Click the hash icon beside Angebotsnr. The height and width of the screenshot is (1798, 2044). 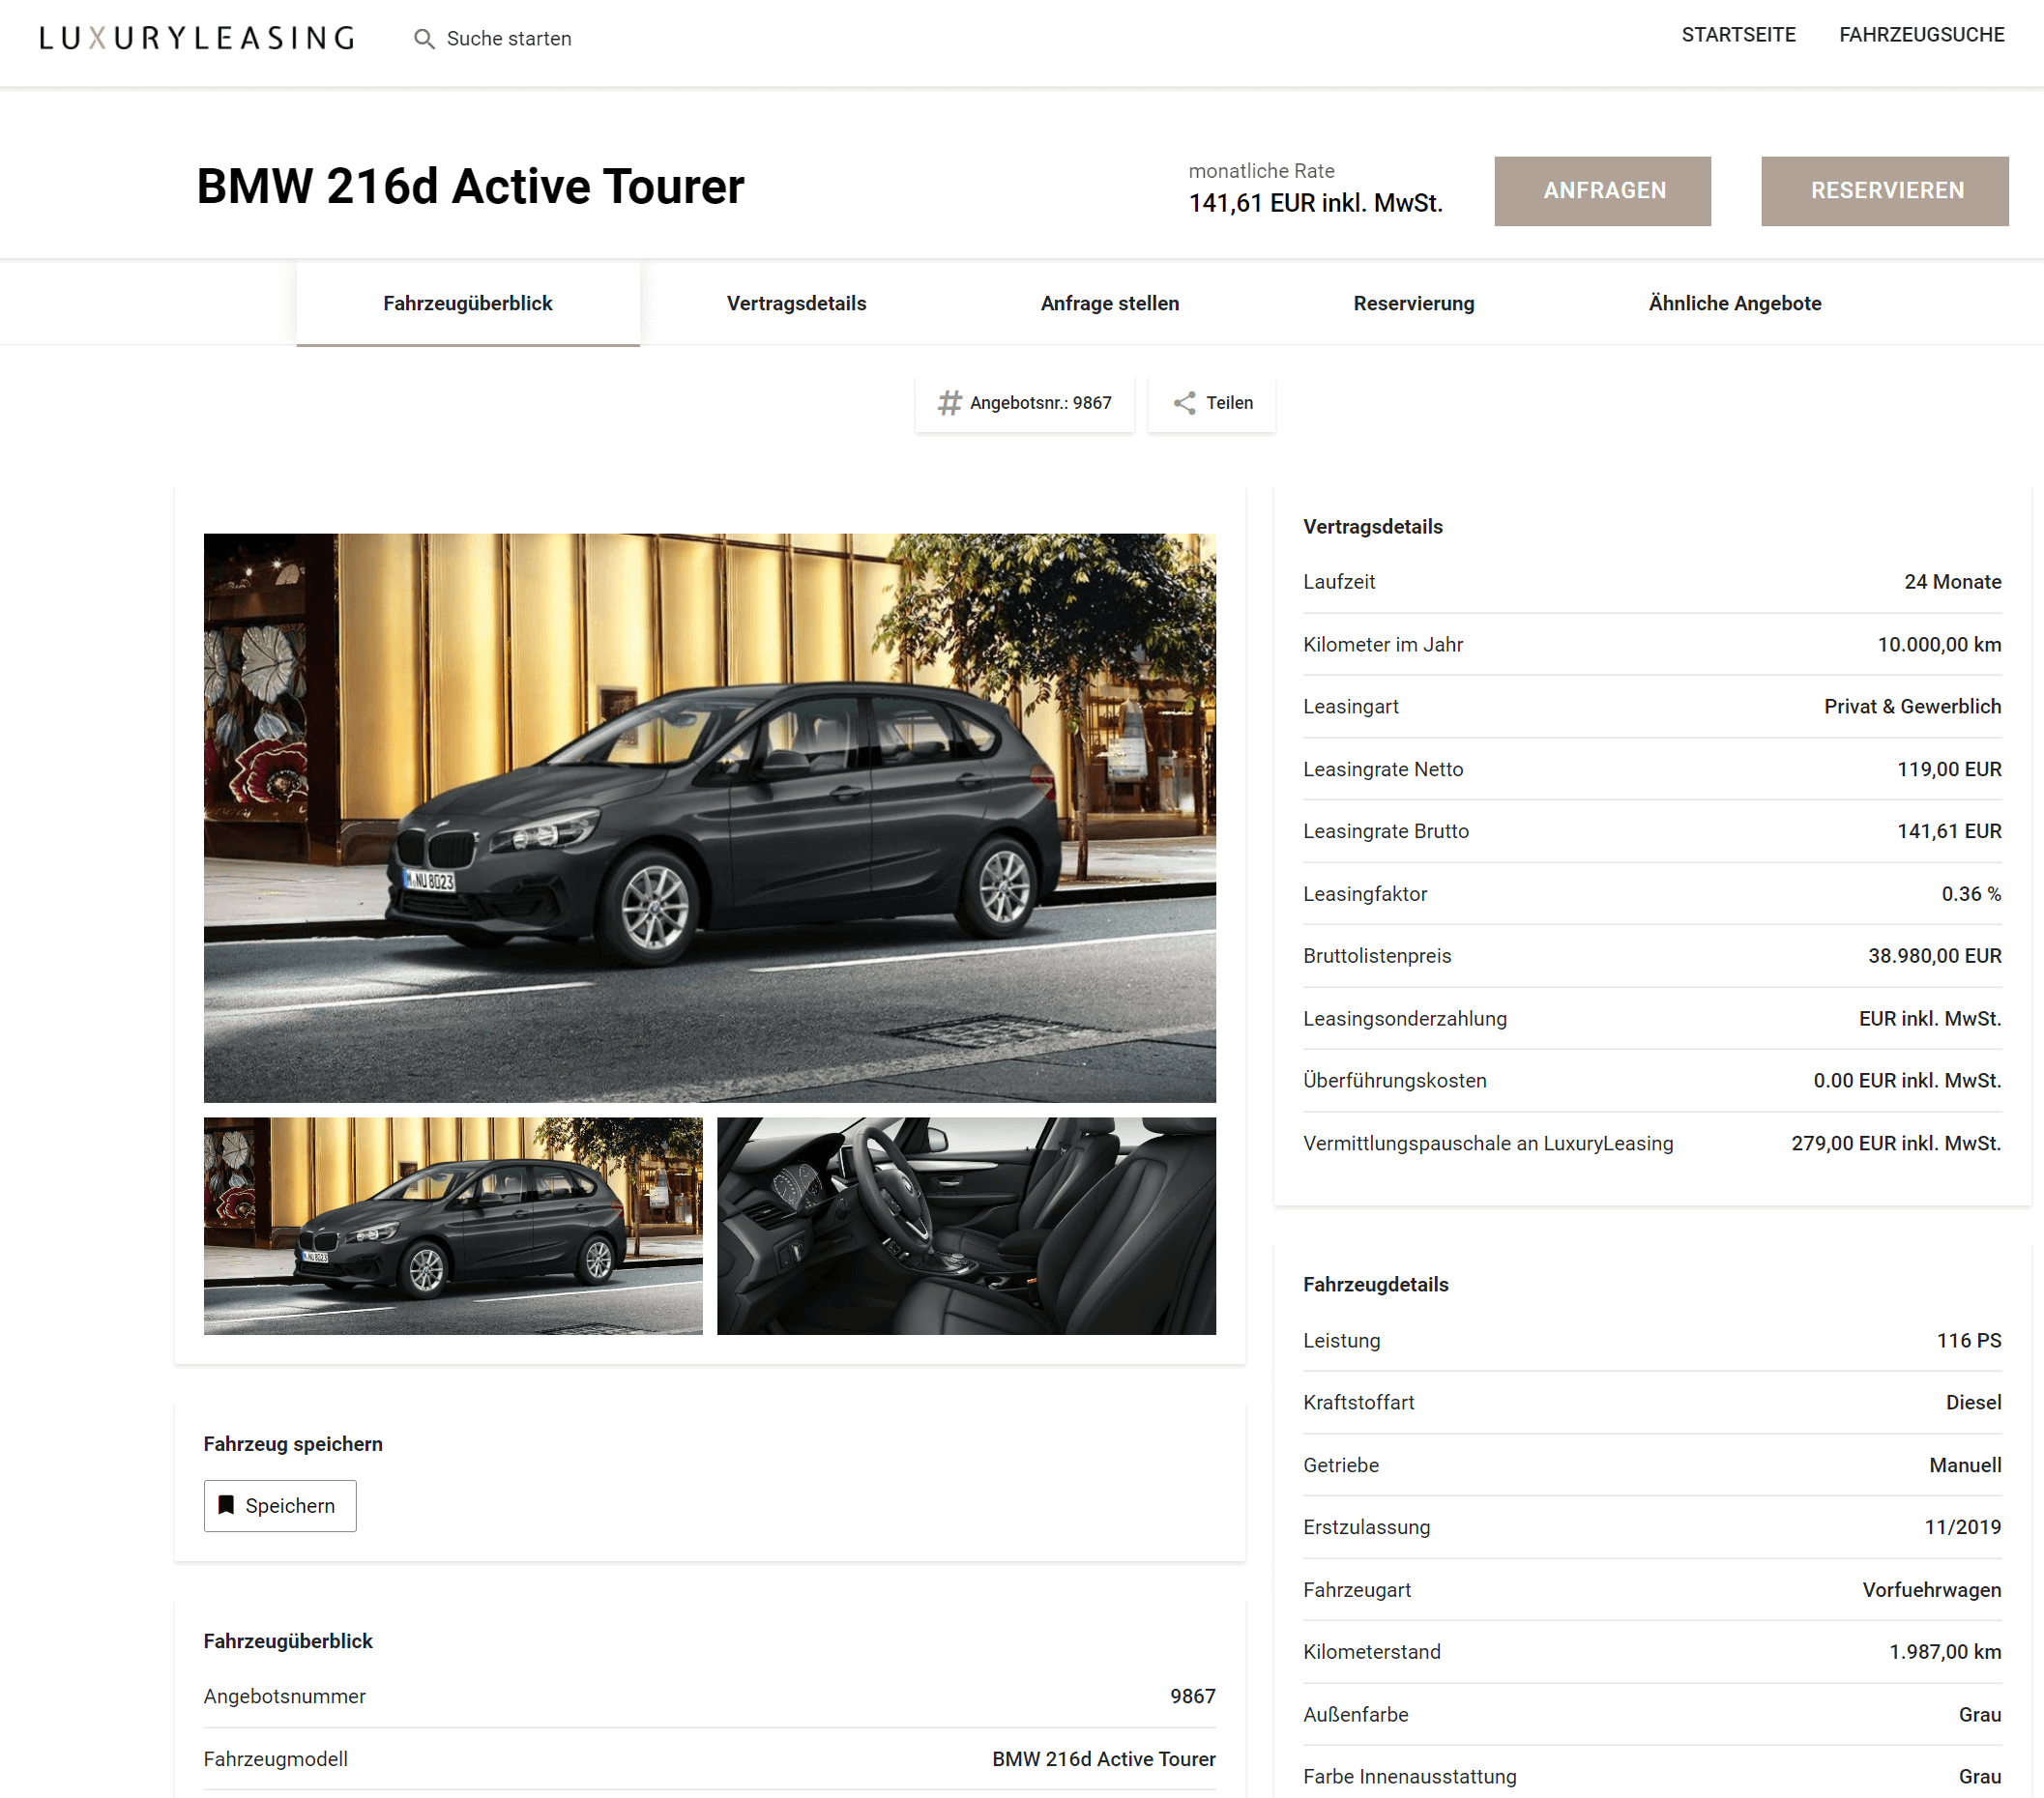coord(949,403)
